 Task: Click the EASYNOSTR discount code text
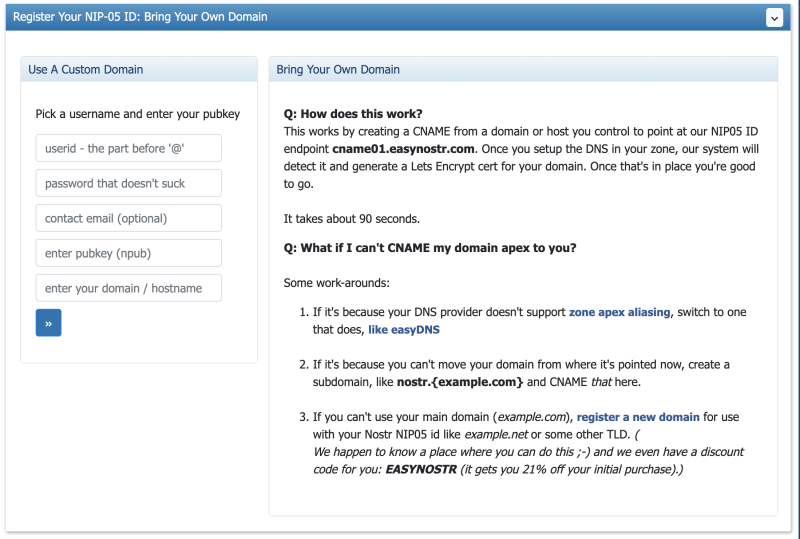pos(421,470)
